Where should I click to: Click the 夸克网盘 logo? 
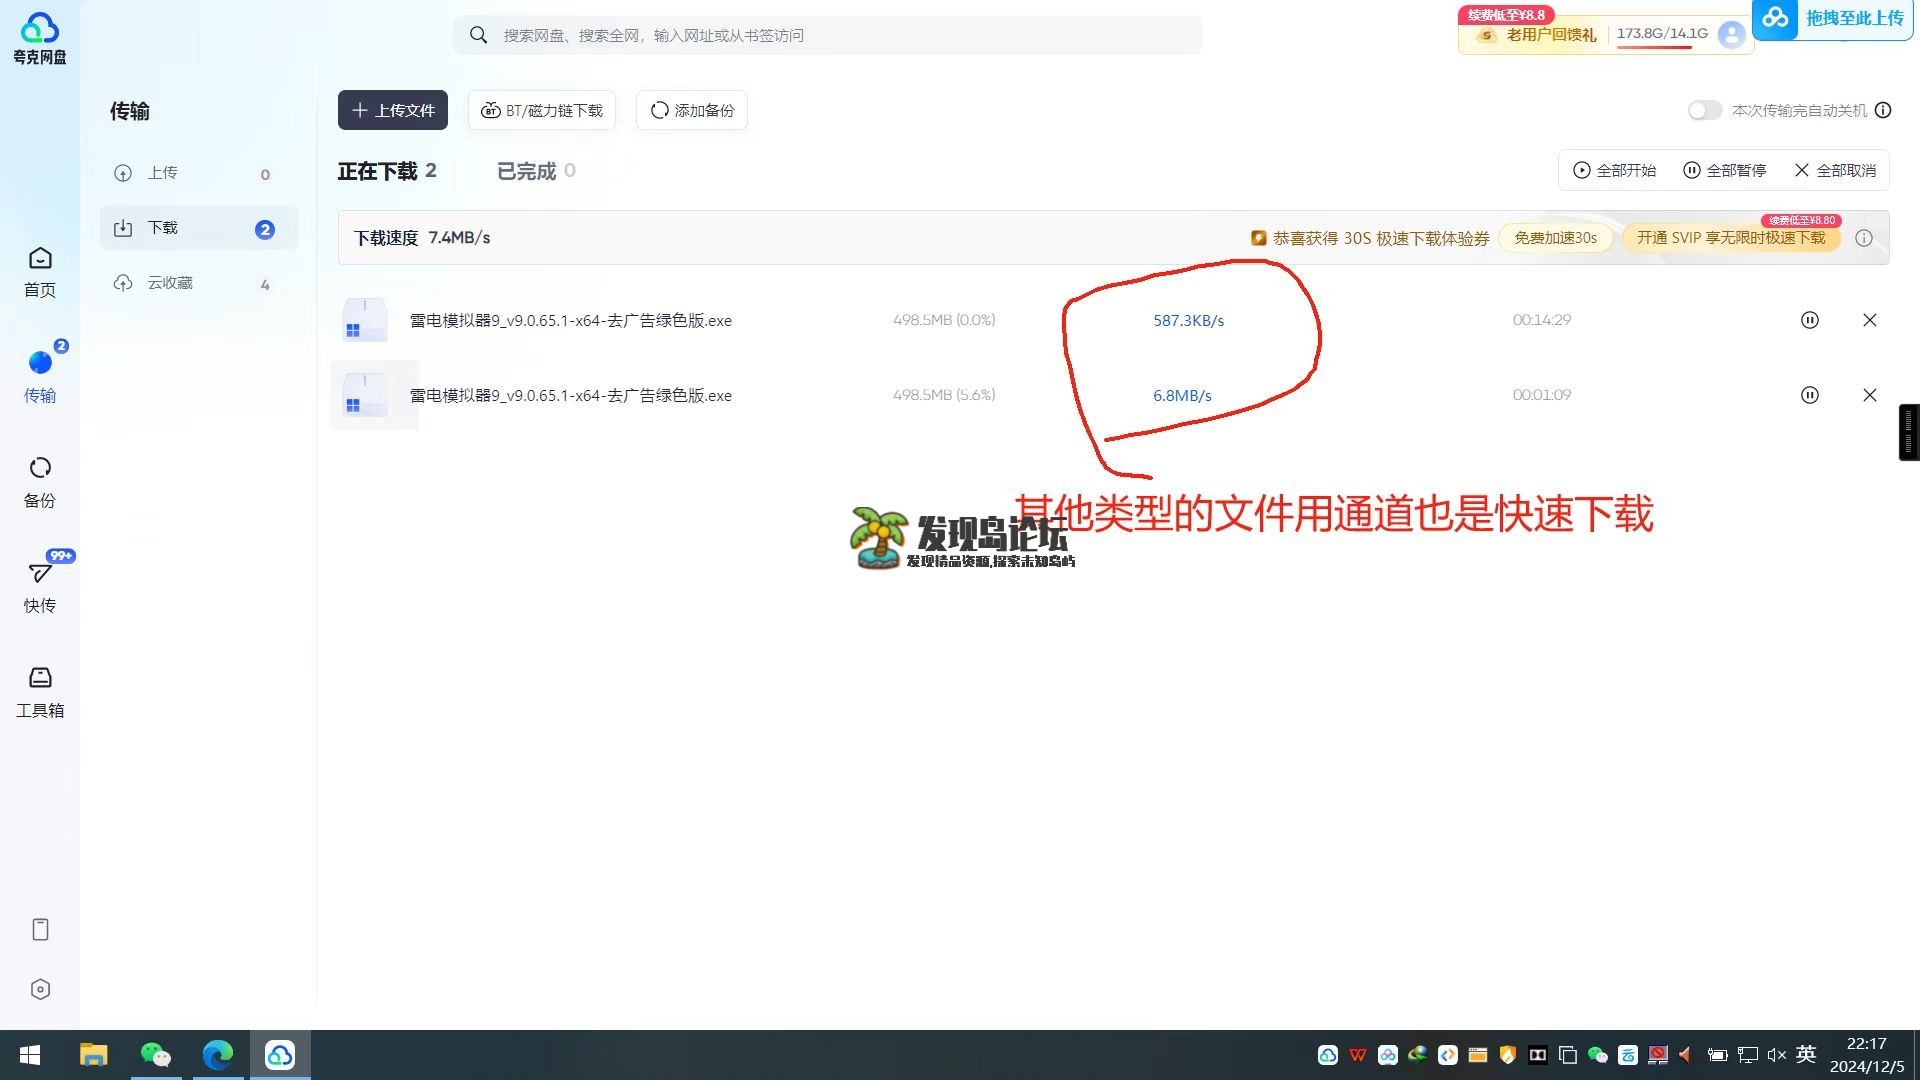point(40,38)
